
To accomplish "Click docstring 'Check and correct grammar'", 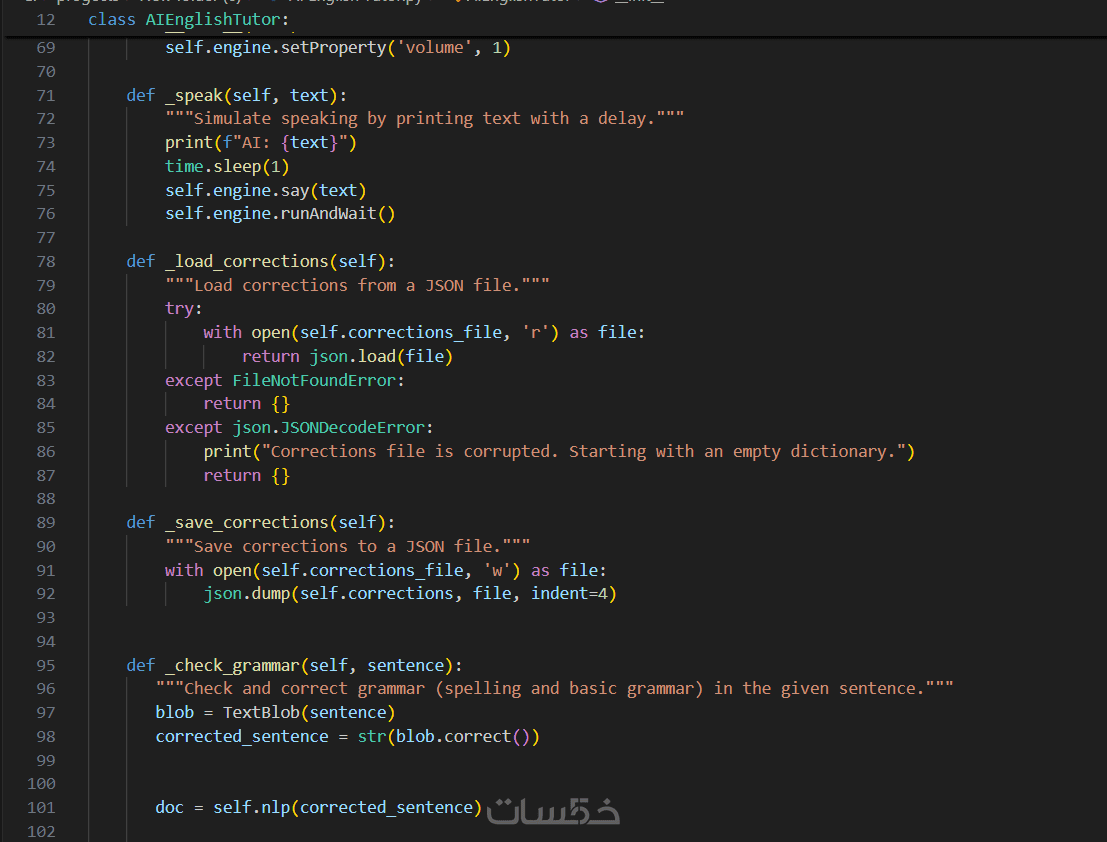I will 554,689.
